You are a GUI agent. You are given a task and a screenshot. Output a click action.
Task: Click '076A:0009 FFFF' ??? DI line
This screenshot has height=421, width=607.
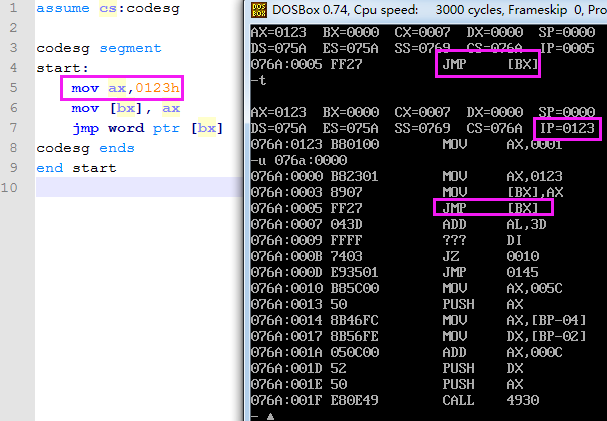pos(386,240)
